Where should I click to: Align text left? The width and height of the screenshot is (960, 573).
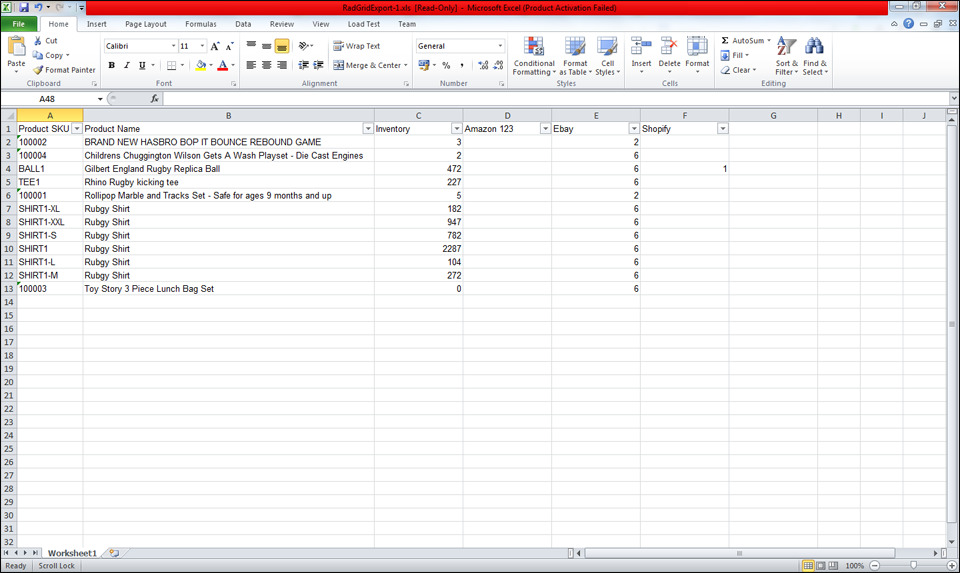pyautogui.click(x=251, y=65)
